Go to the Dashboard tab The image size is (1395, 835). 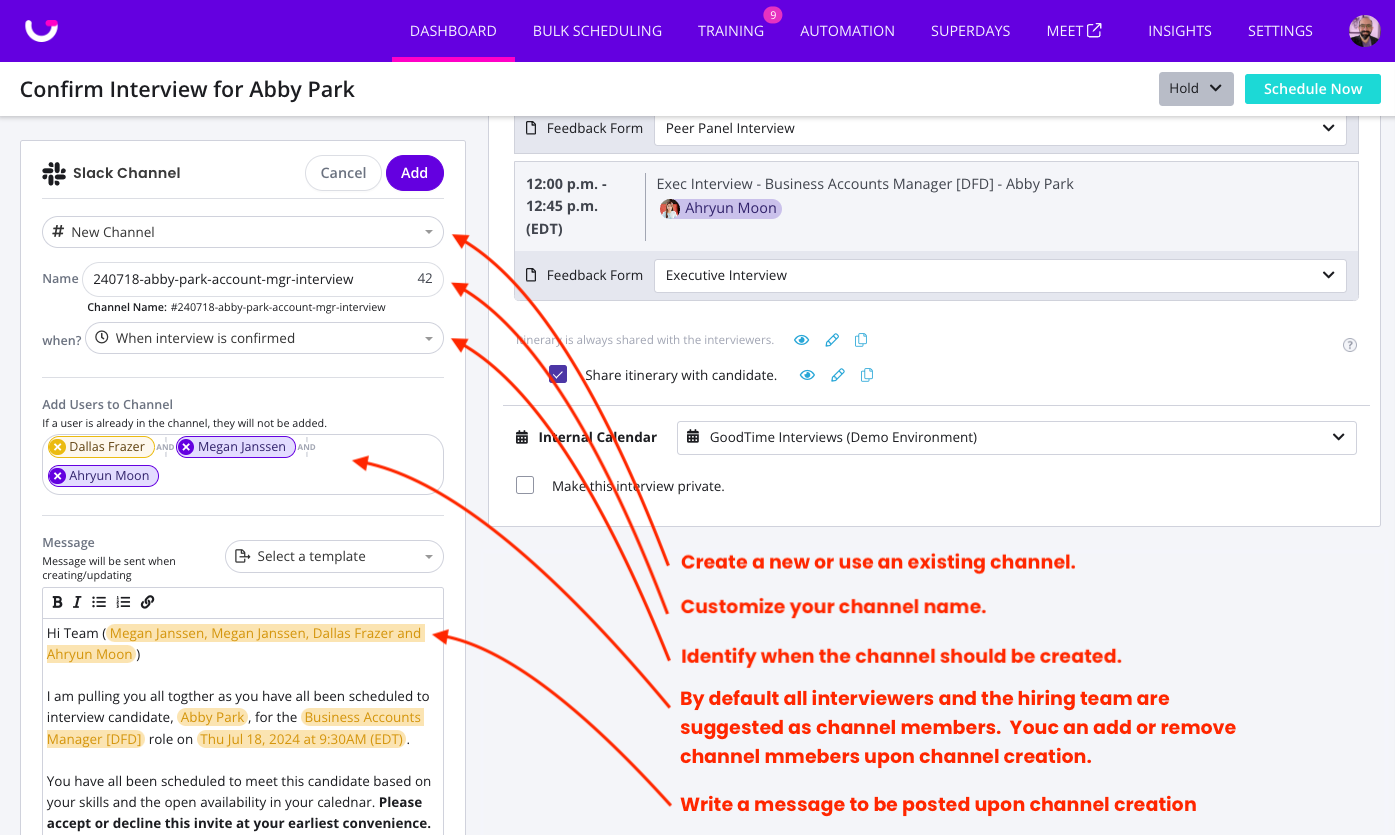[x=453, y=31]
